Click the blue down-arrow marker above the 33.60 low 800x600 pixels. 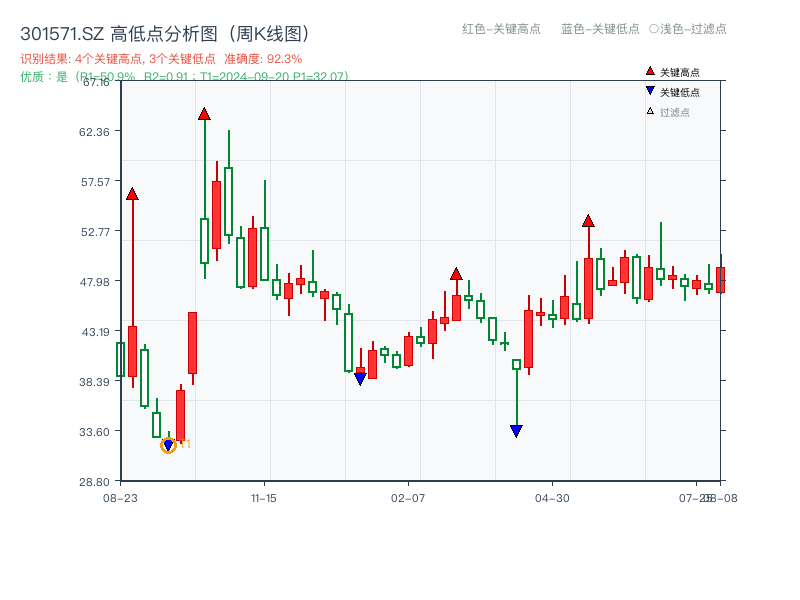coord(514,431)
